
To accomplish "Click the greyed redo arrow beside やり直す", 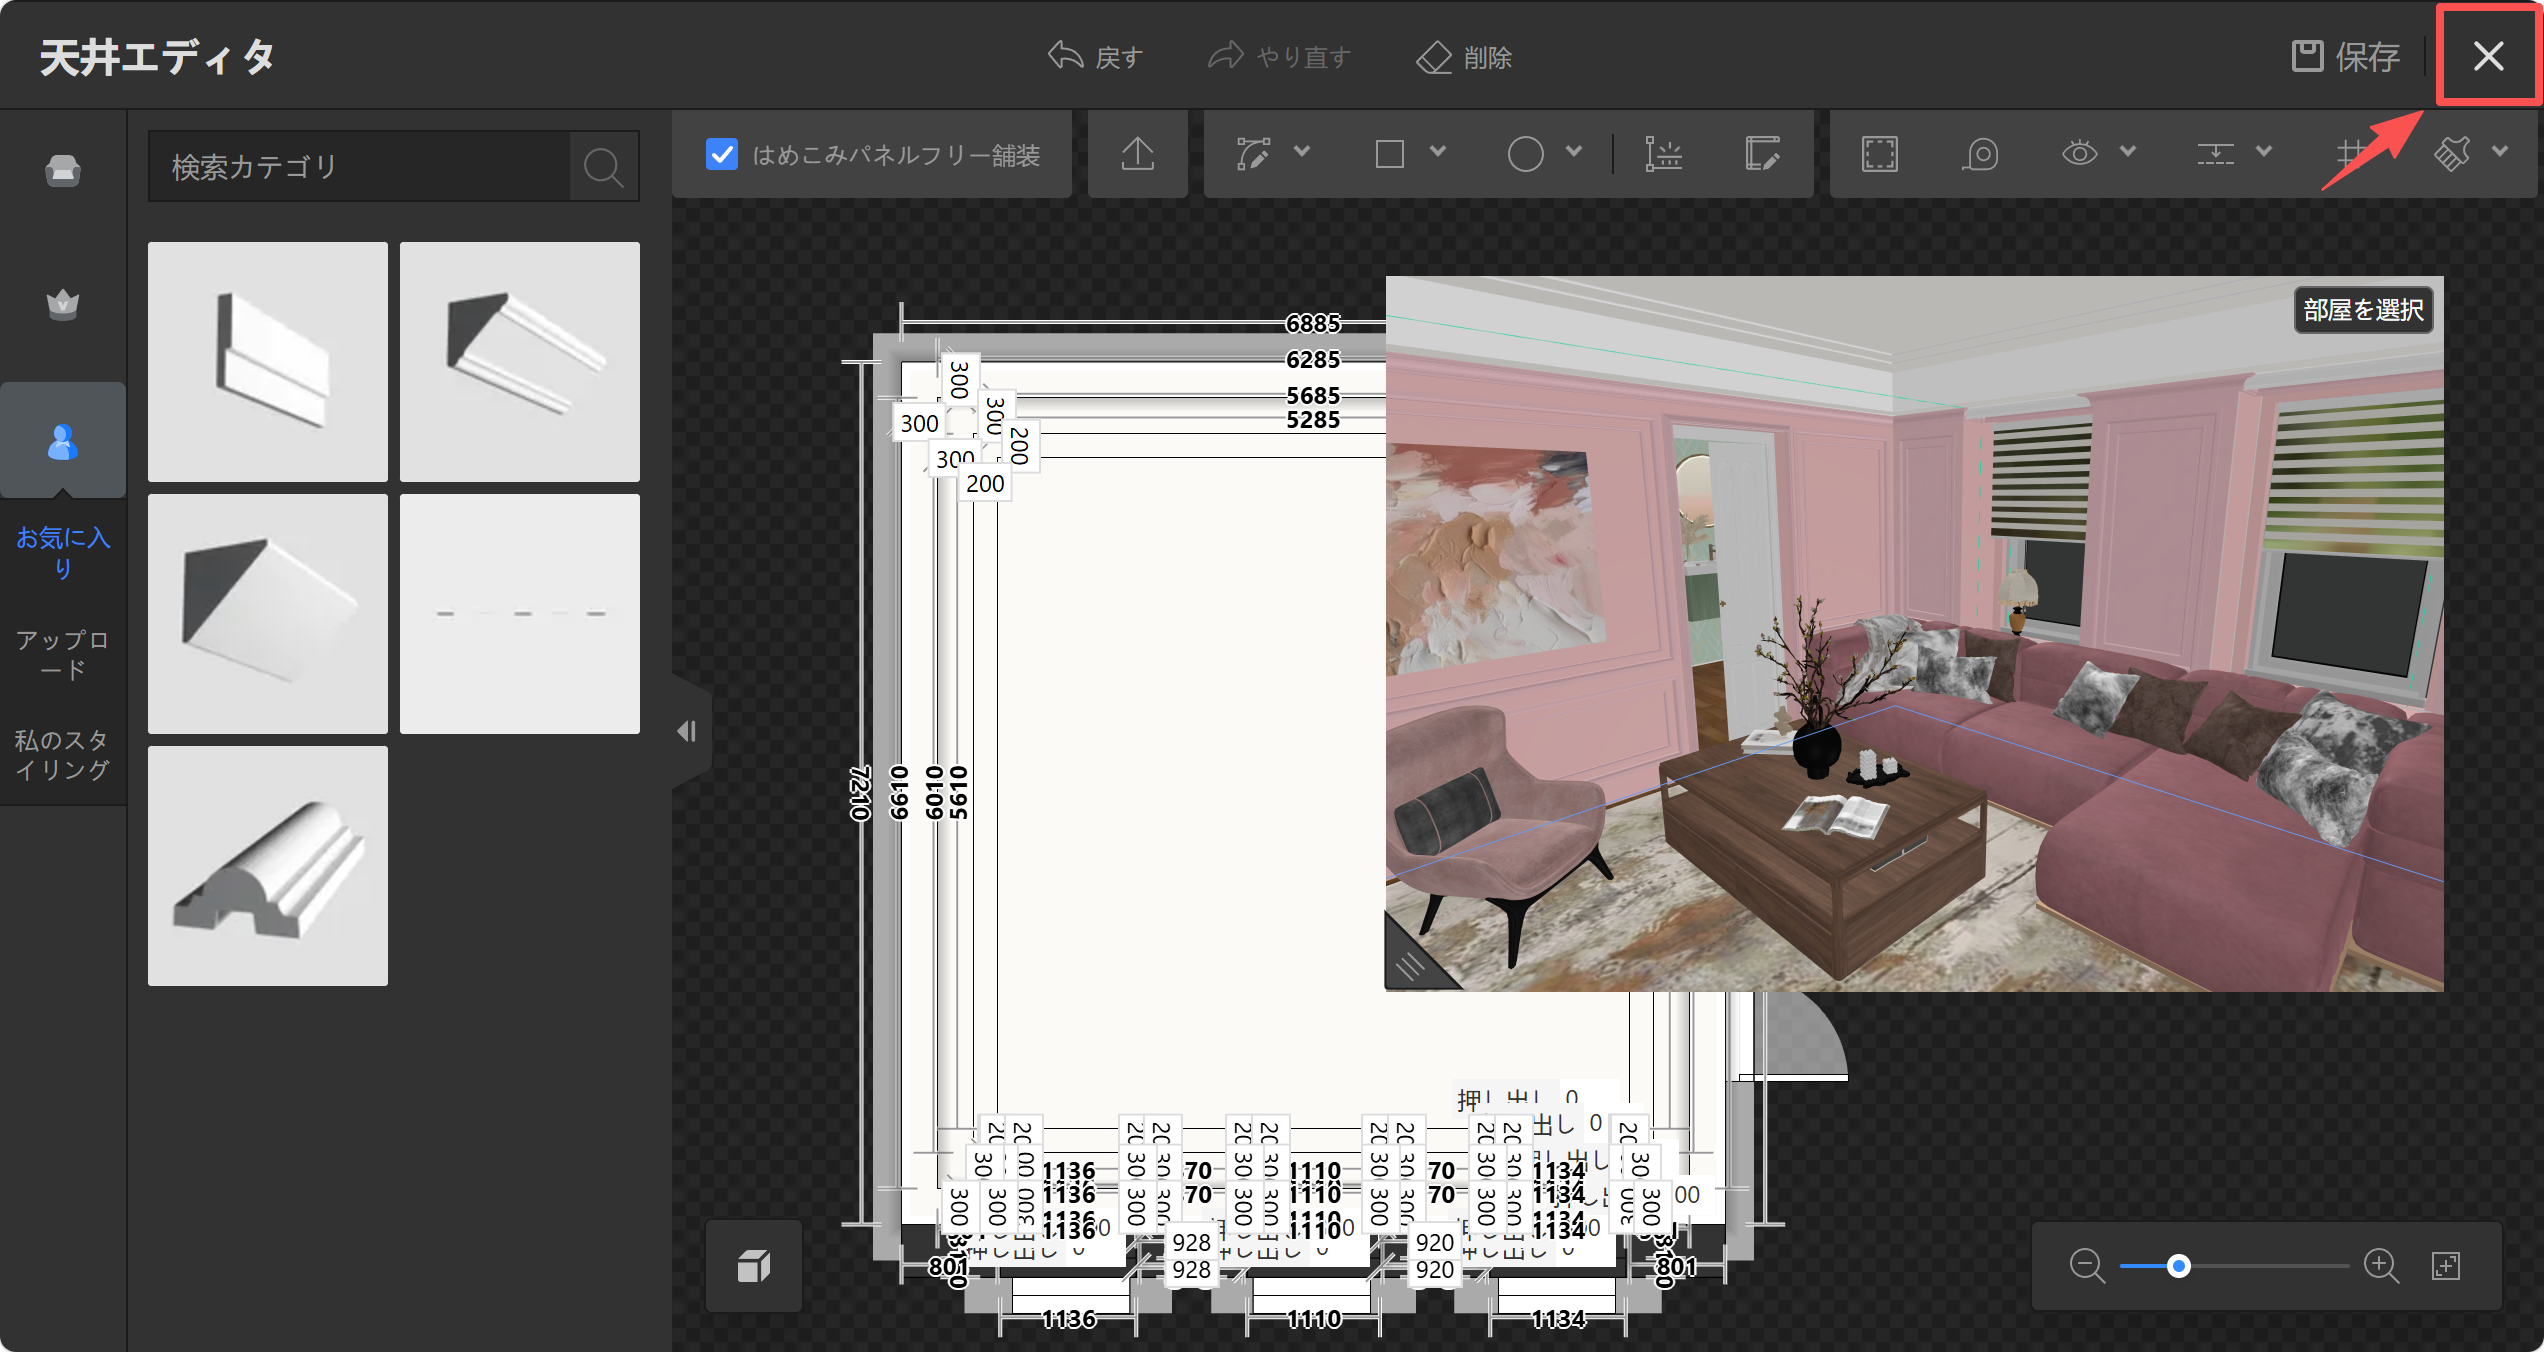I will tap(1226, 56).
